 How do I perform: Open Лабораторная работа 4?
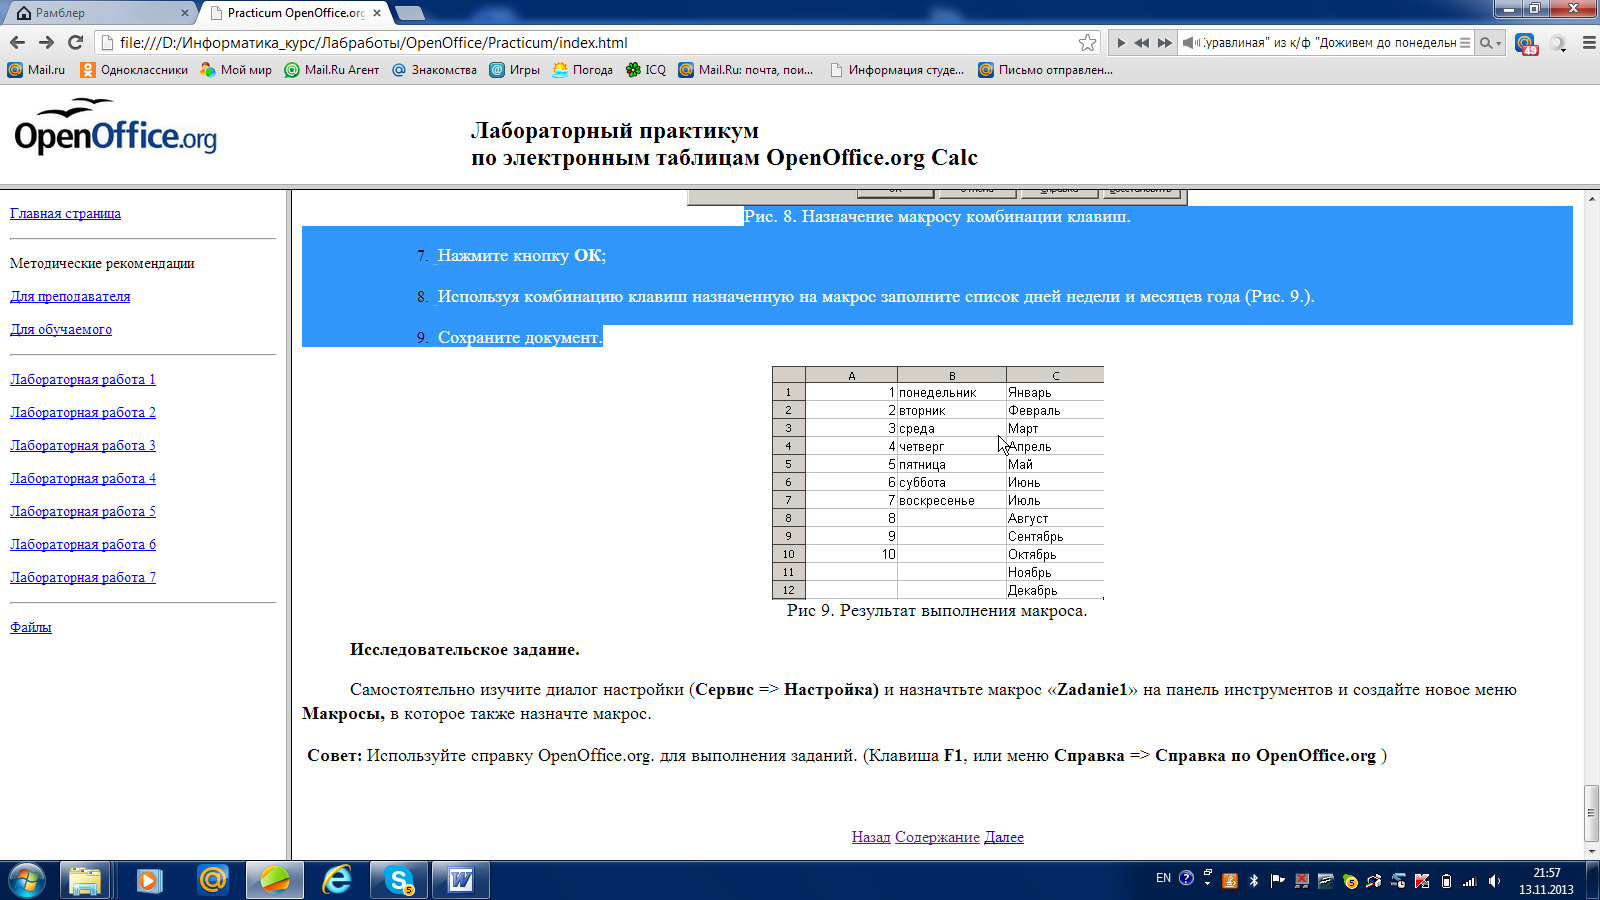pos(83,478)
